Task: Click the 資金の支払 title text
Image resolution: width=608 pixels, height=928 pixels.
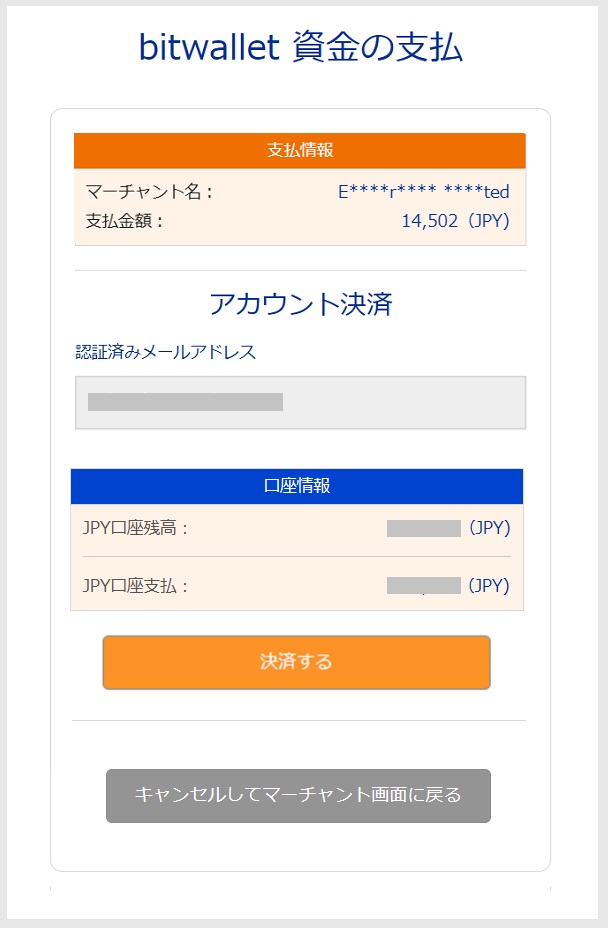Action: pyautogui.click(x=378, y=47)
